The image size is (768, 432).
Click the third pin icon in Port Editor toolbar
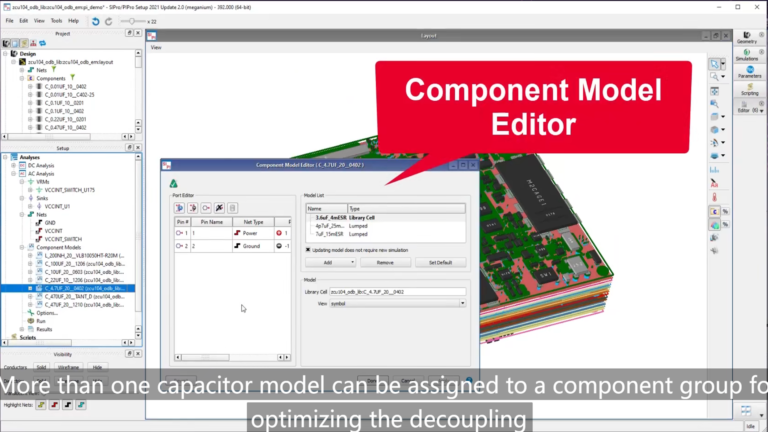(x=206, y=208)
